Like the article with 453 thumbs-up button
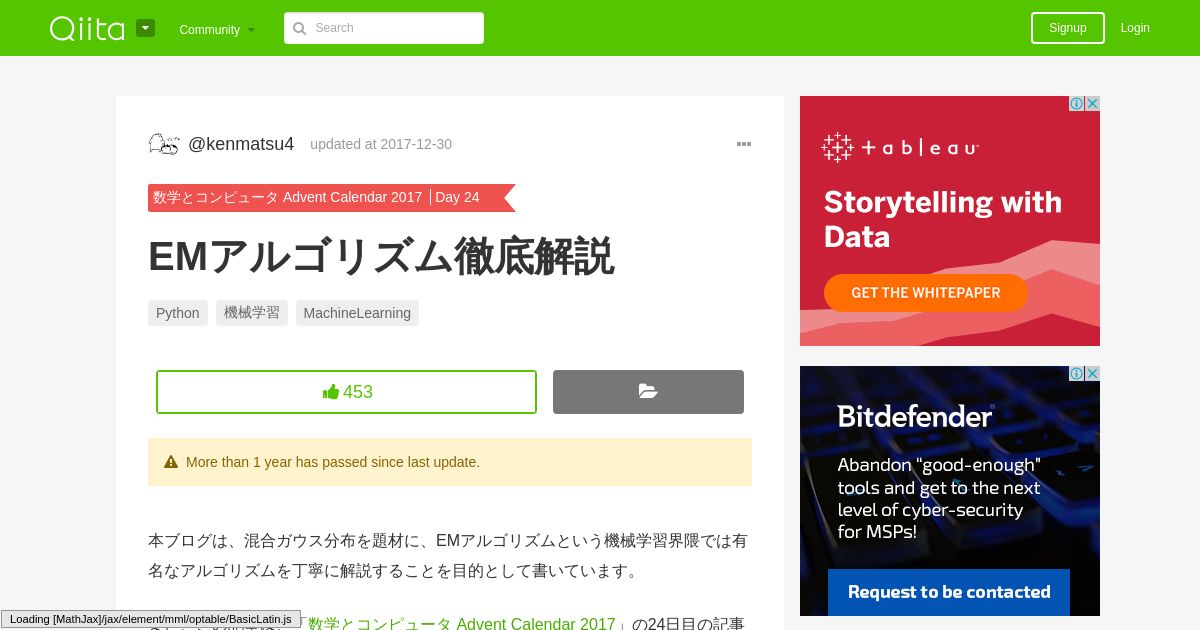 click(x=346, y=392)
